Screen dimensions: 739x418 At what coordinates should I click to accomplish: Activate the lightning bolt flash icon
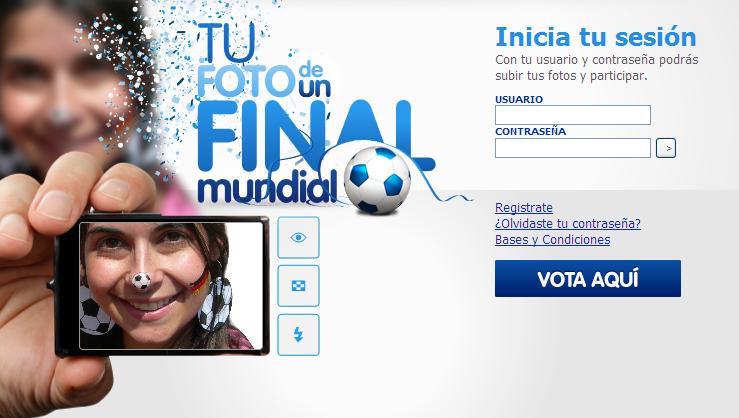click(298, 335)
